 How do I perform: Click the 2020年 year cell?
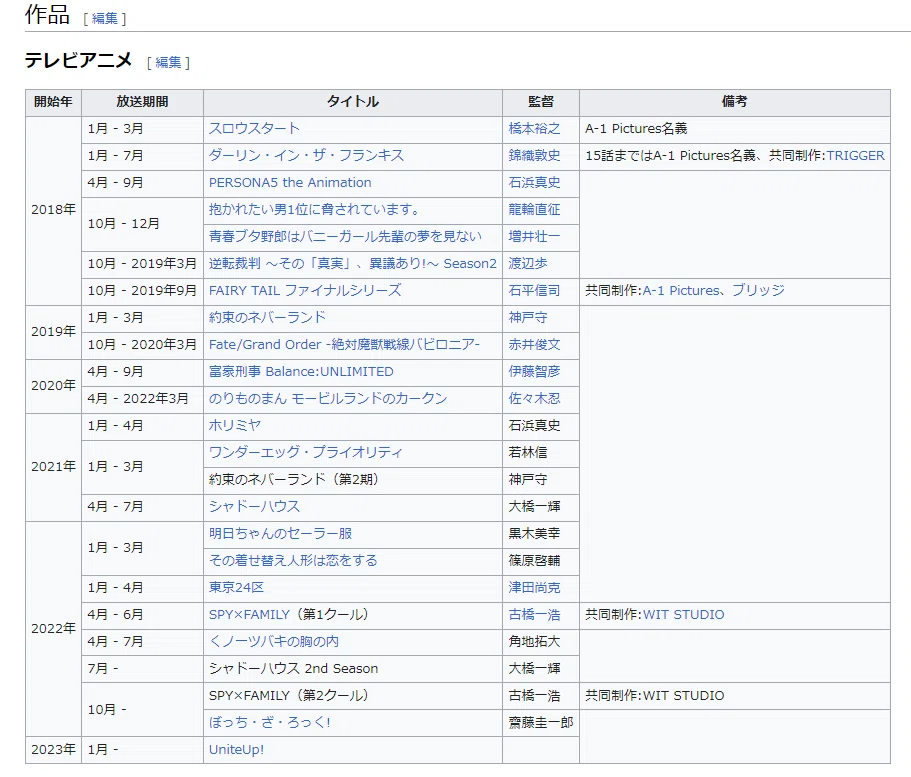pos(53,386)
